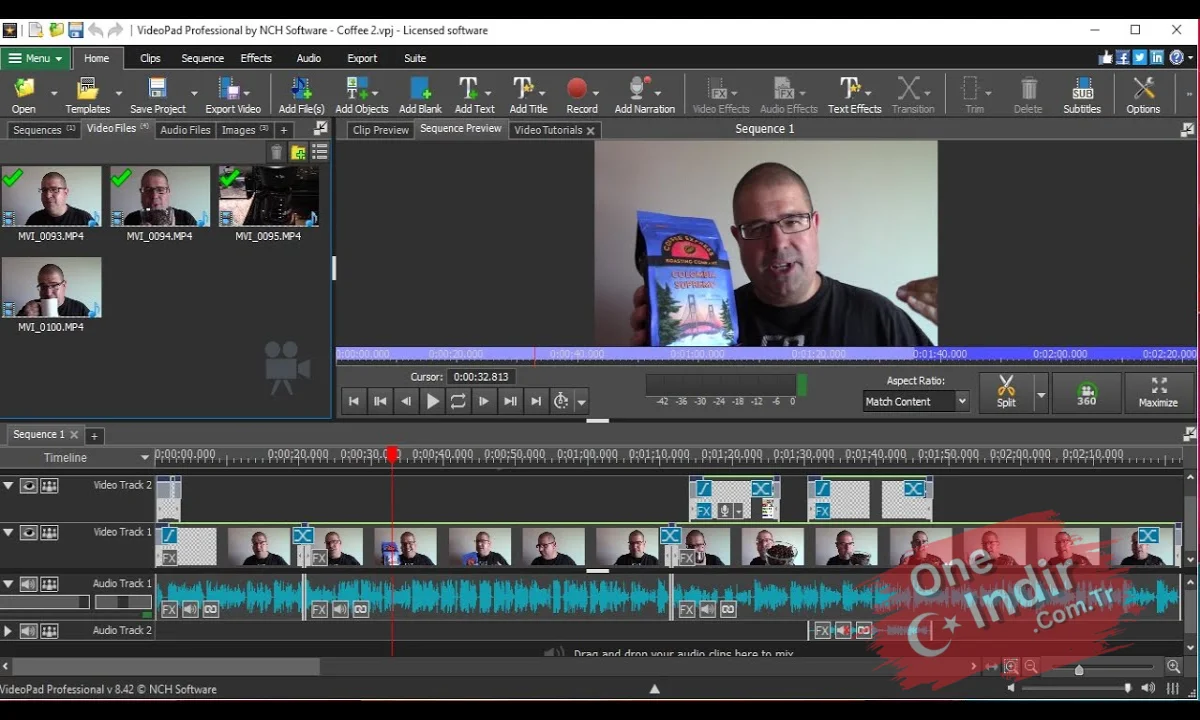1200x720 pixels.
Task: Hide Video Track 2 with the eye icon
Action: [28, 486]
